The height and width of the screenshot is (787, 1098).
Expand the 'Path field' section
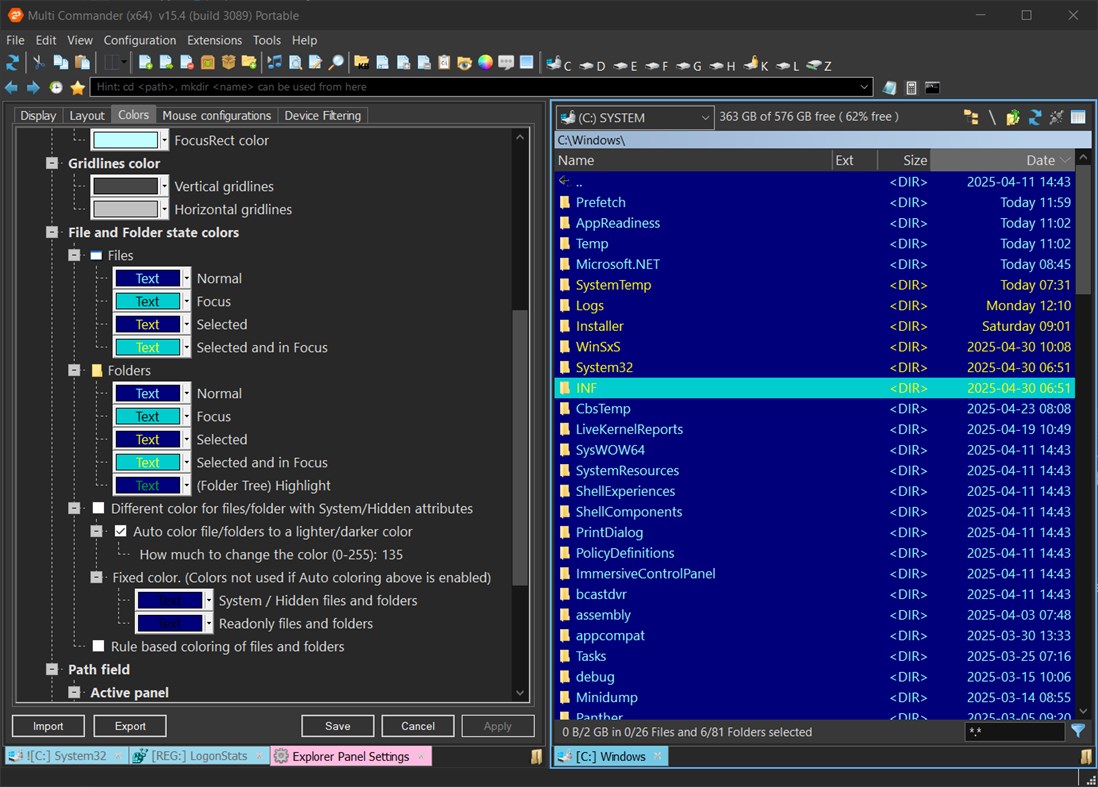point(52,670)
